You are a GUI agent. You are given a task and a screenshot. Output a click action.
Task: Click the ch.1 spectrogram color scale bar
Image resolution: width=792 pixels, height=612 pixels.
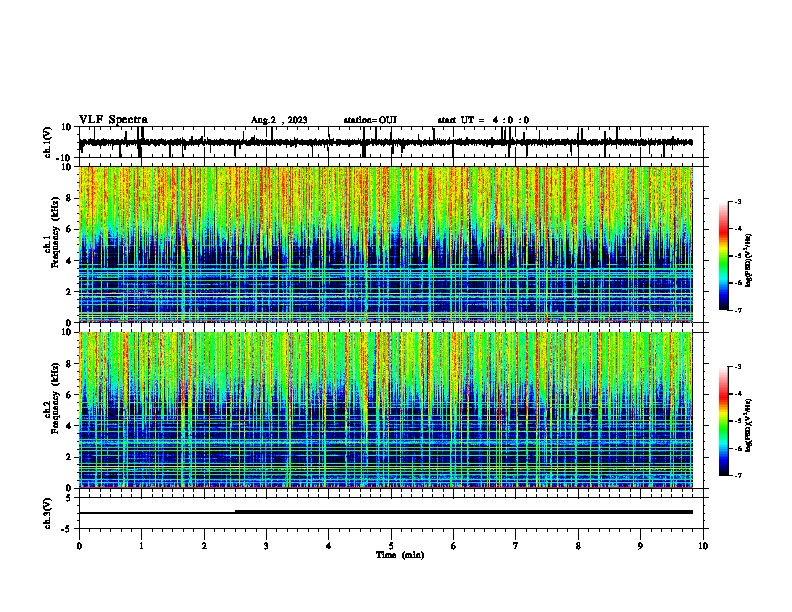[x=723, y=256]
